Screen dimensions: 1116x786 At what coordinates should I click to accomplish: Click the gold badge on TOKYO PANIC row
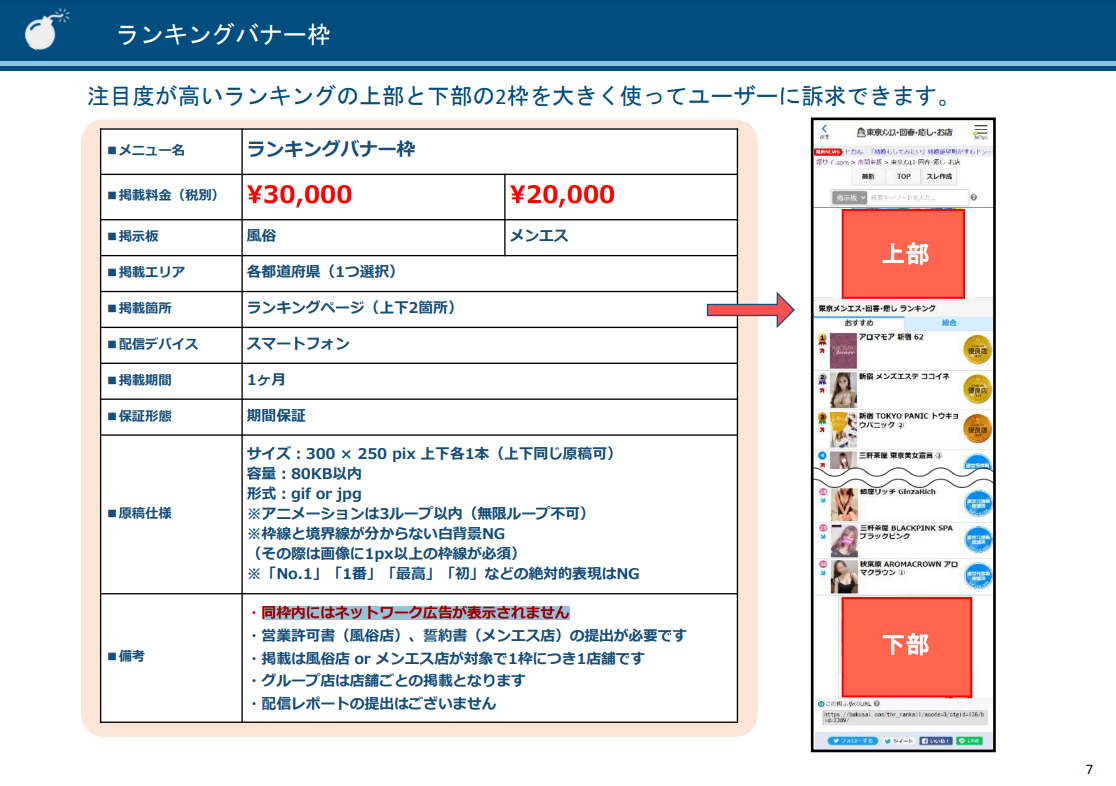[x=977, y=429]
